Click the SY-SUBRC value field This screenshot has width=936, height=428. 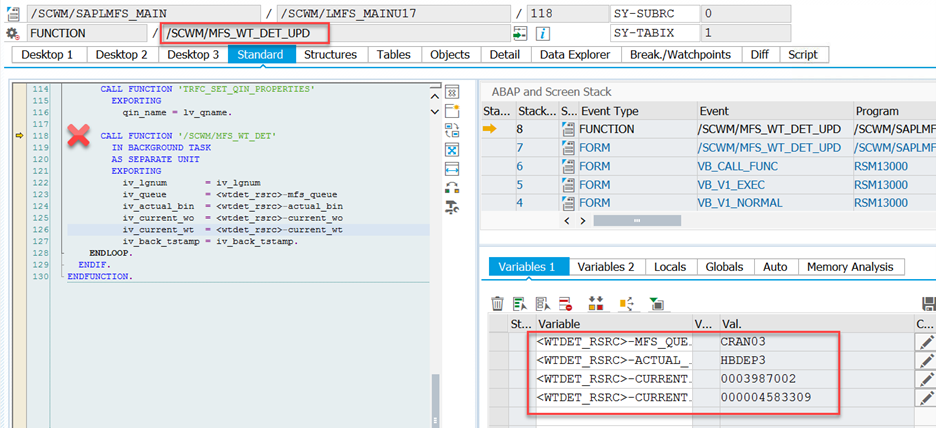coord(746,14)
